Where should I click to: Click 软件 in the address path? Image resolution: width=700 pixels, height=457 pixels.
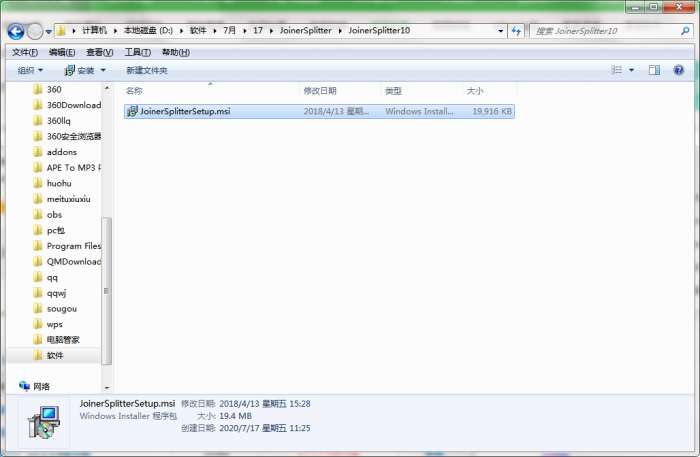(198, 30)
